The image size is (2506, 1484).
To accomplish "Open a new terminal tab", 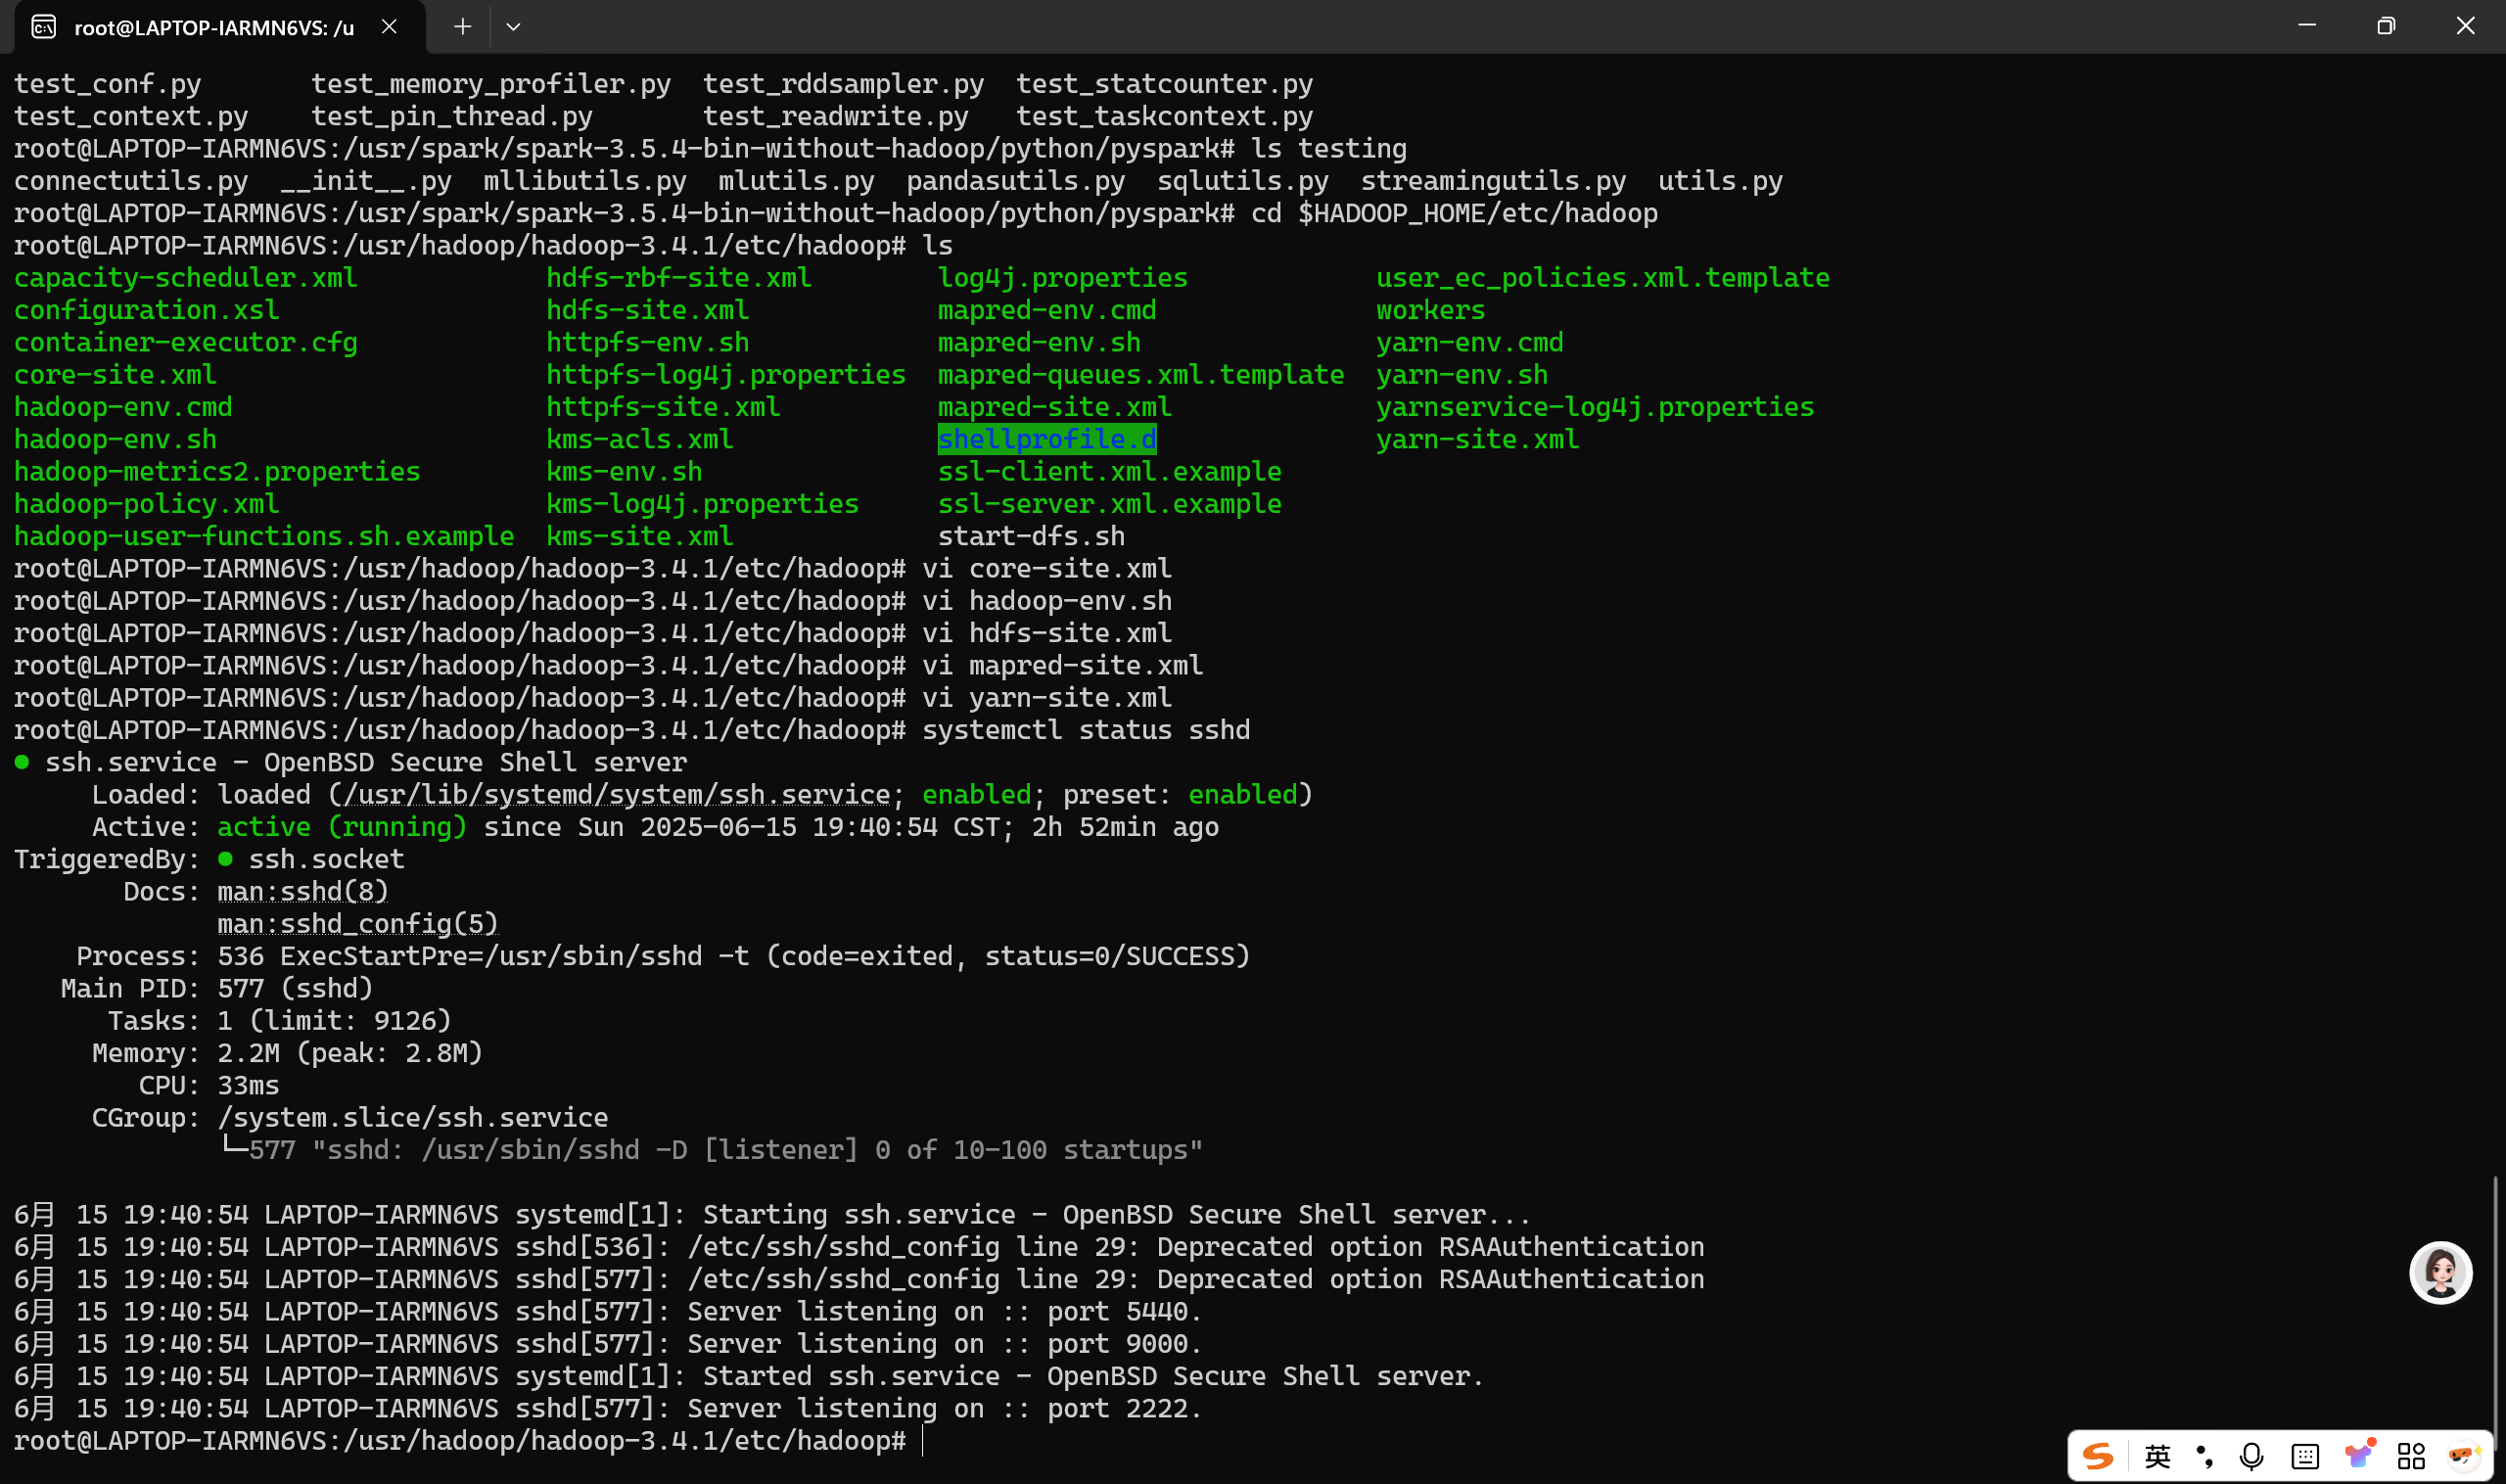I will point(462,27).
